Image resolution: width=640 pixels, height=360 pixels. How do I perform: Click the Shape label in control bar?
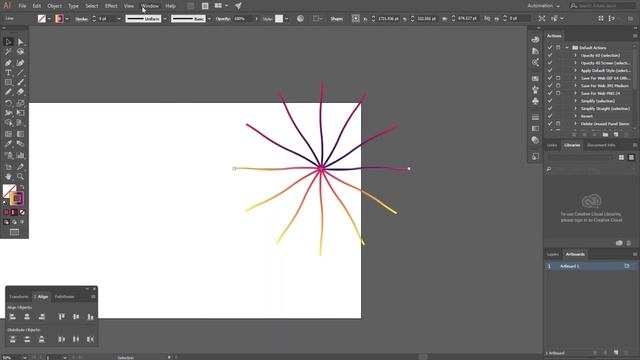(x=337, y=19)
